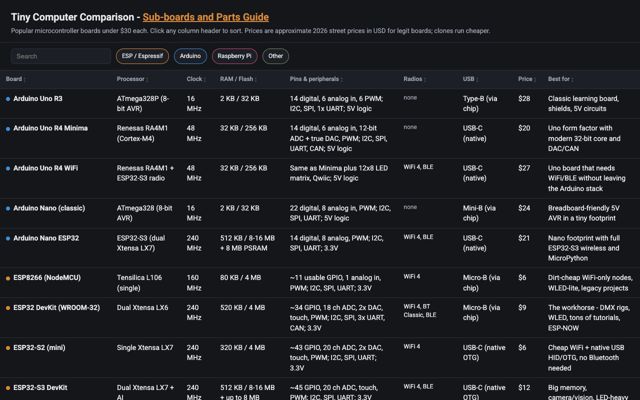640x400 pixels.
Task: Sort table by Price column header
Action: click(527, 79)
